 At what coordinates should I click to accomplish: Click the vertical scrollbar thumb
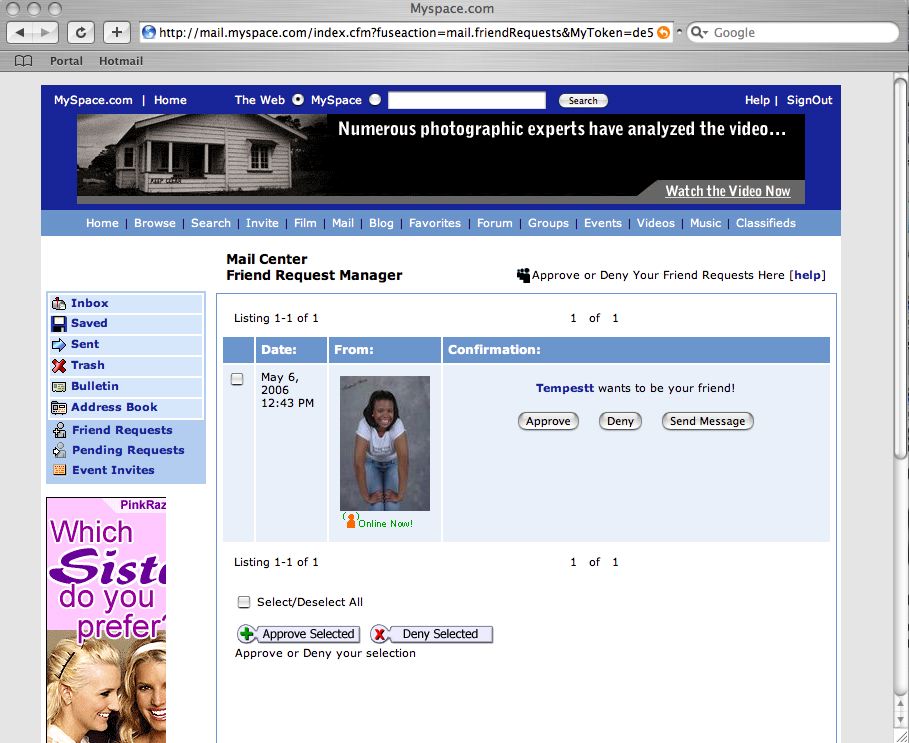(900, 267)
